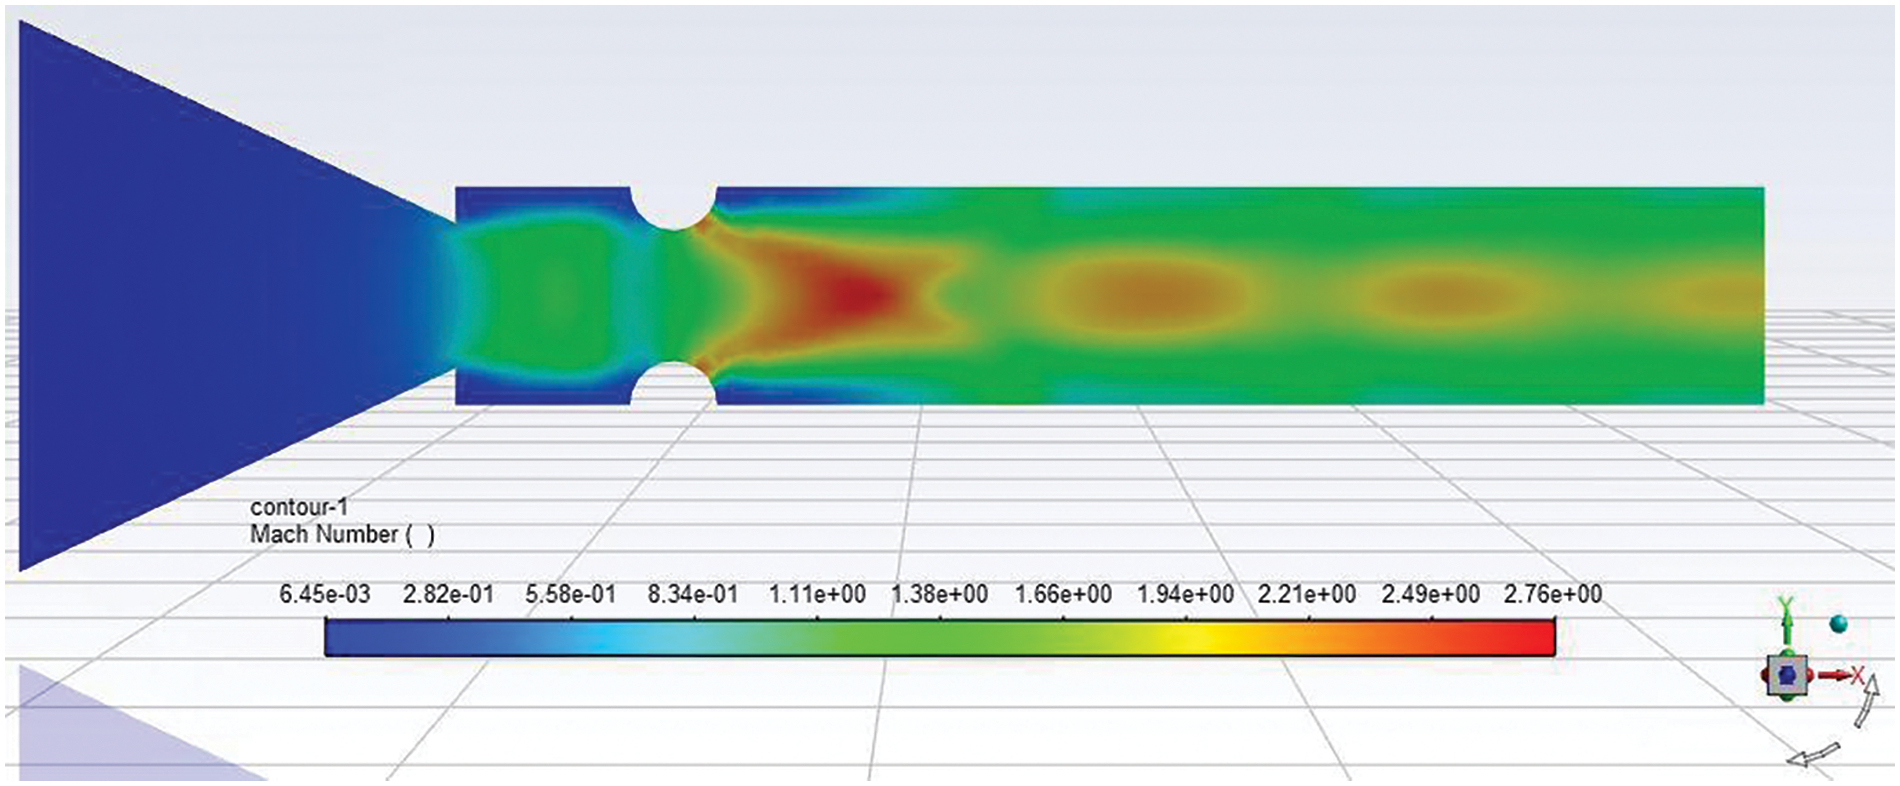The image size is (1900, 786).
Task: Click the blue Z axis ball in triad center
Action: pyautogui.click(x=1786, y=677)
